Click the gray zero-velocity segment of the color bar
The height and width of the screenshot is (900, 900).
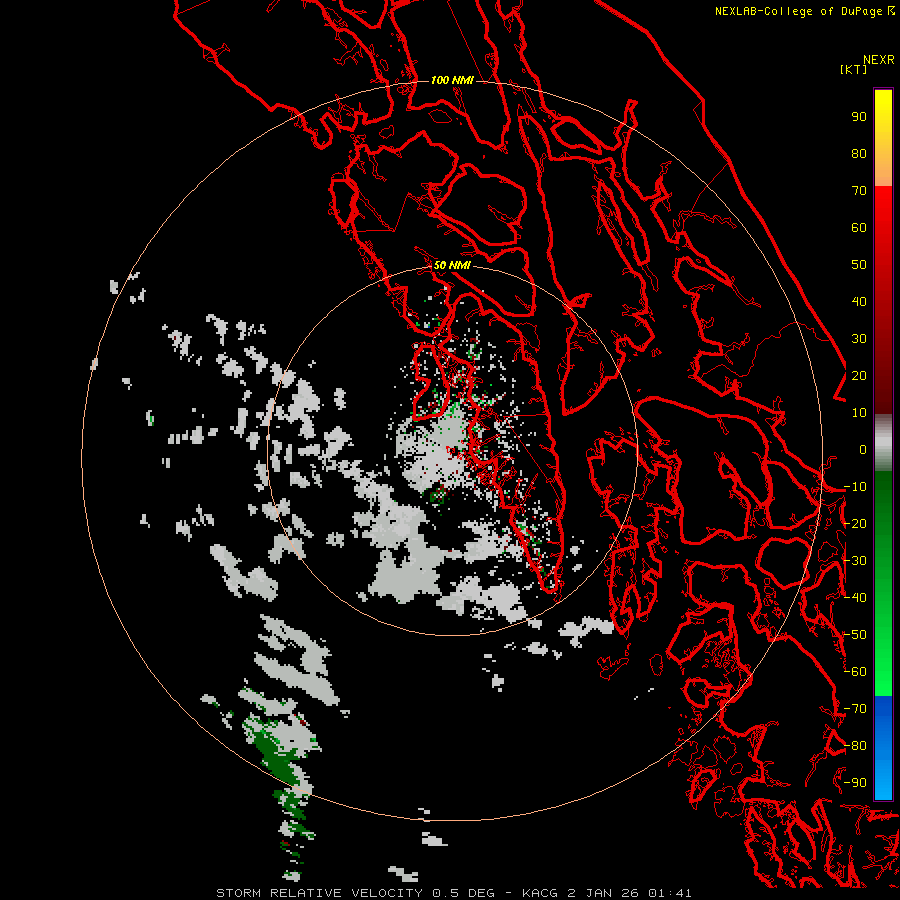(883, 443)
